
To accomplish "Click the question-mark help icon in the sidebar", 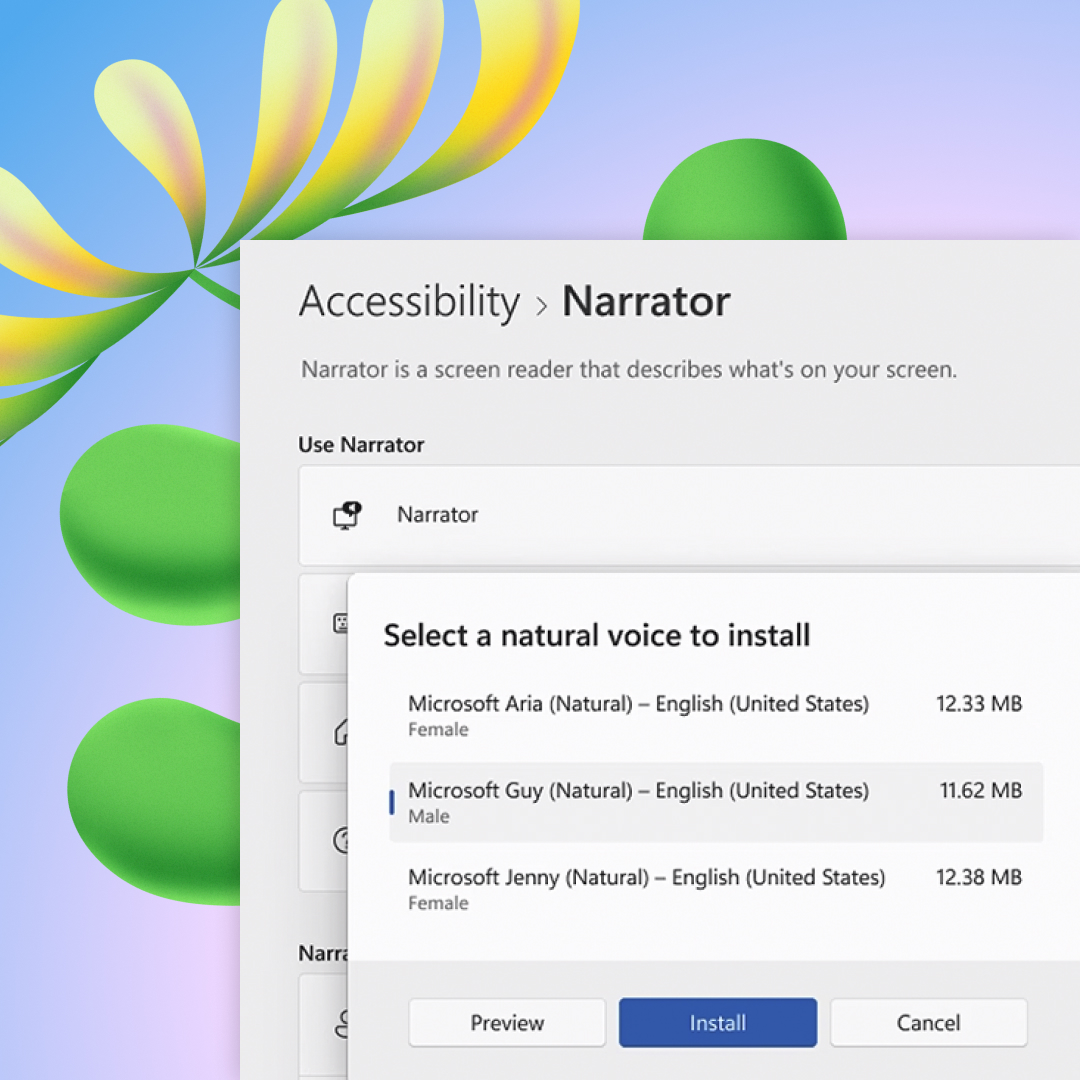I will point(341,841).
